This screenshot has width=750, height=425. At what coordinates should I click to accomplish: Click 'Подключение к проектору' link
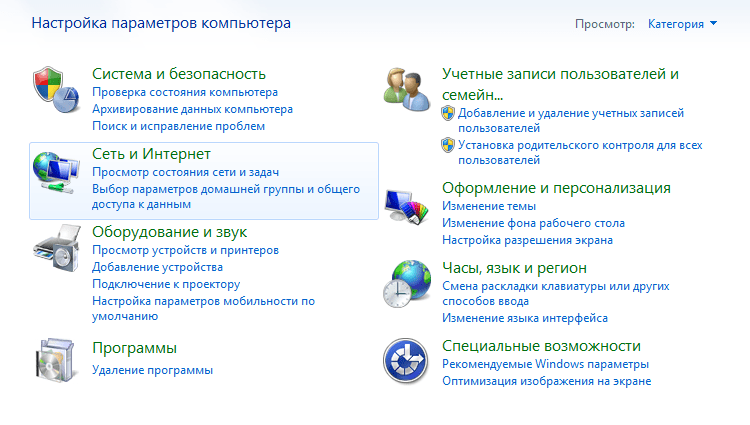166,284
